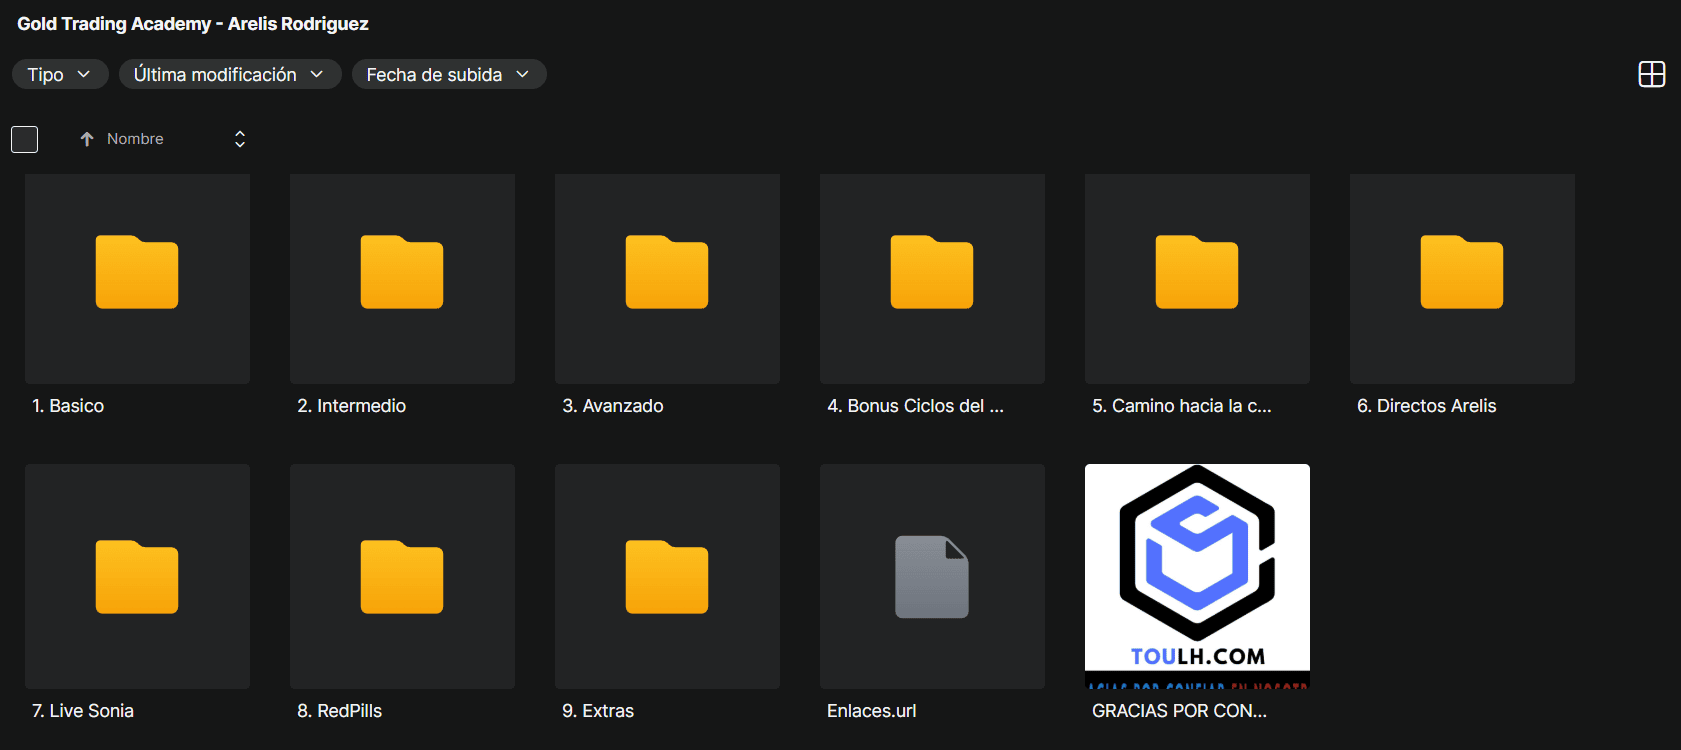Open the 6. Directos Arelis folder icon

pos(1462,273)
